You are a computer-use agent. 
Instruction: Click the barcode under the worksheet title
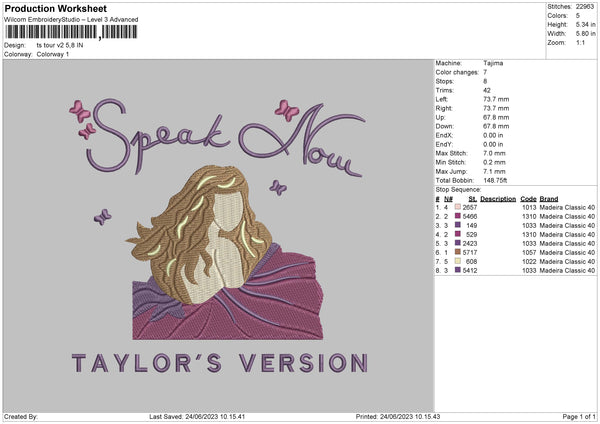point(70,32)
